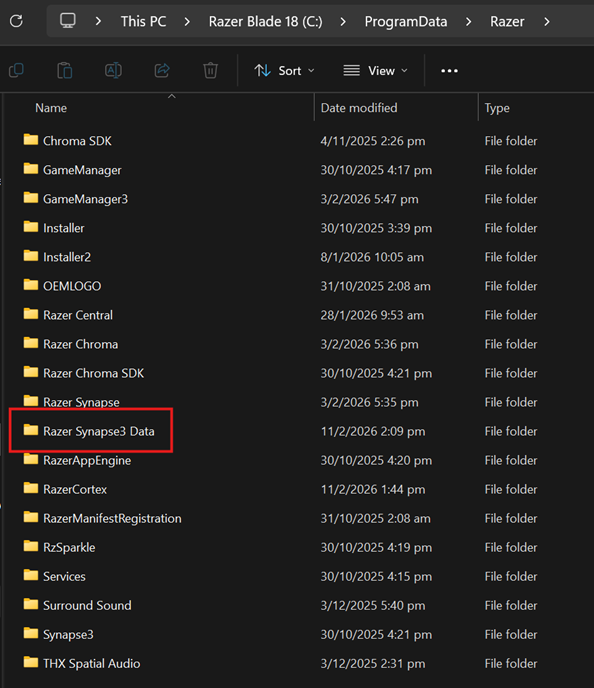
Task: Click the Razer breadcrumb segment
Action: [507, 21]
